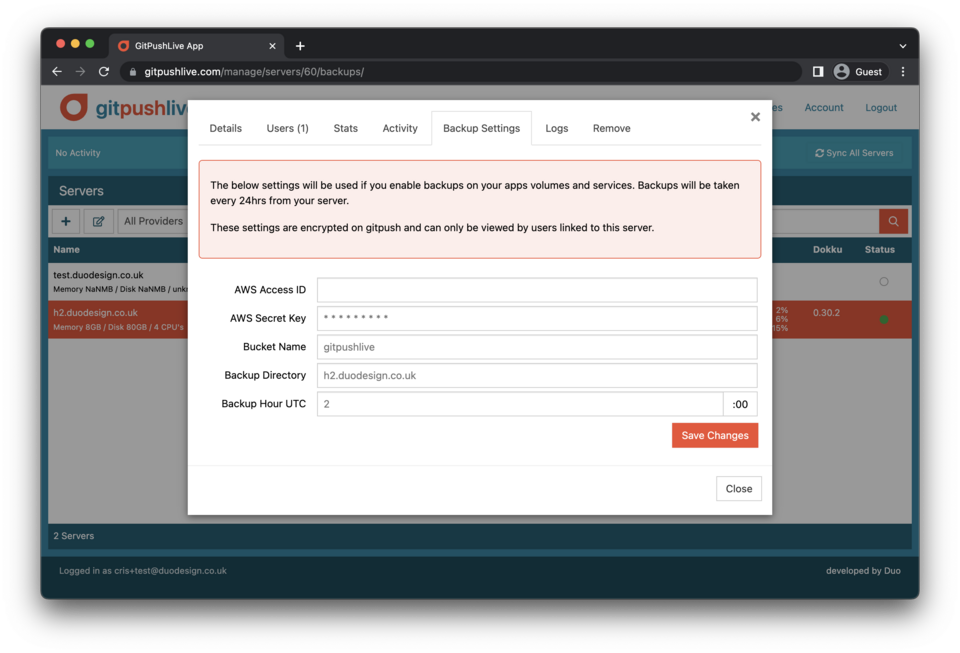Click the browser forward arrow

point(80,72)
